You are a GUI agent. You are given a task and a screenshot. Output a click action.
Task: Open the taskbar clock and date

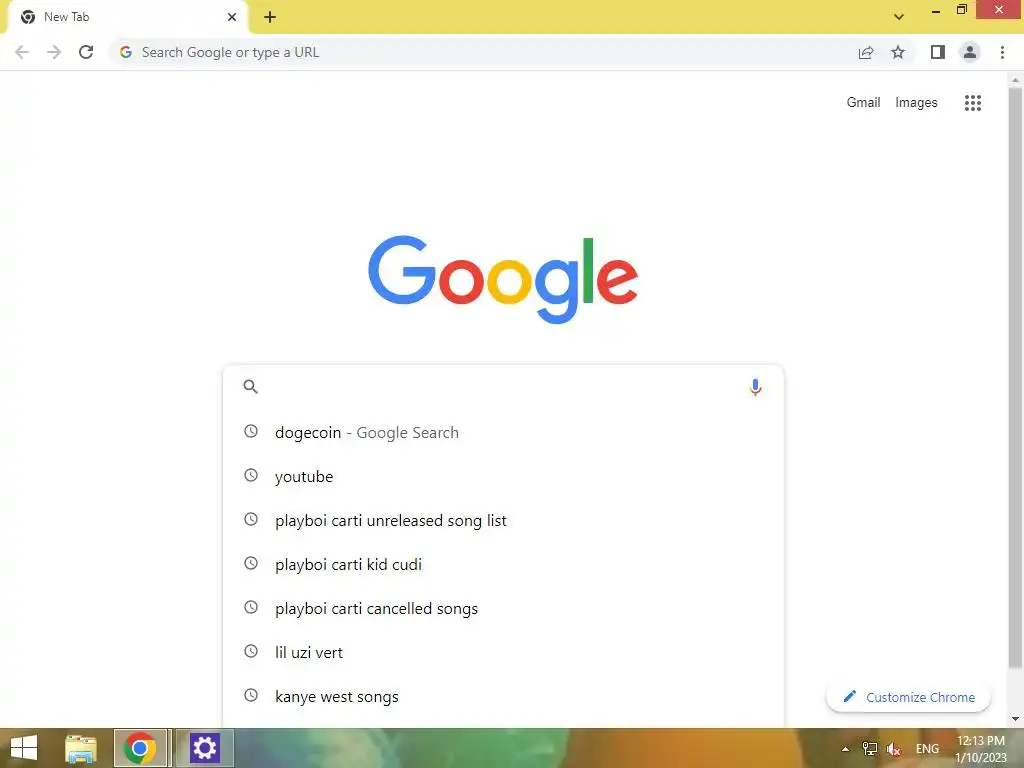coord(980,749)
